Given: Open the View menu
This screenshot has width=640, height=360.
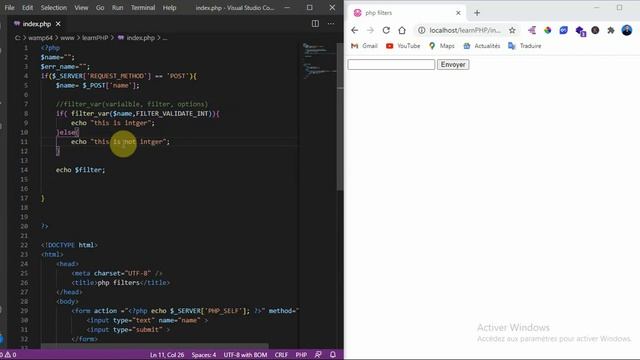Looking at the screenshot, I should [81, 7].
